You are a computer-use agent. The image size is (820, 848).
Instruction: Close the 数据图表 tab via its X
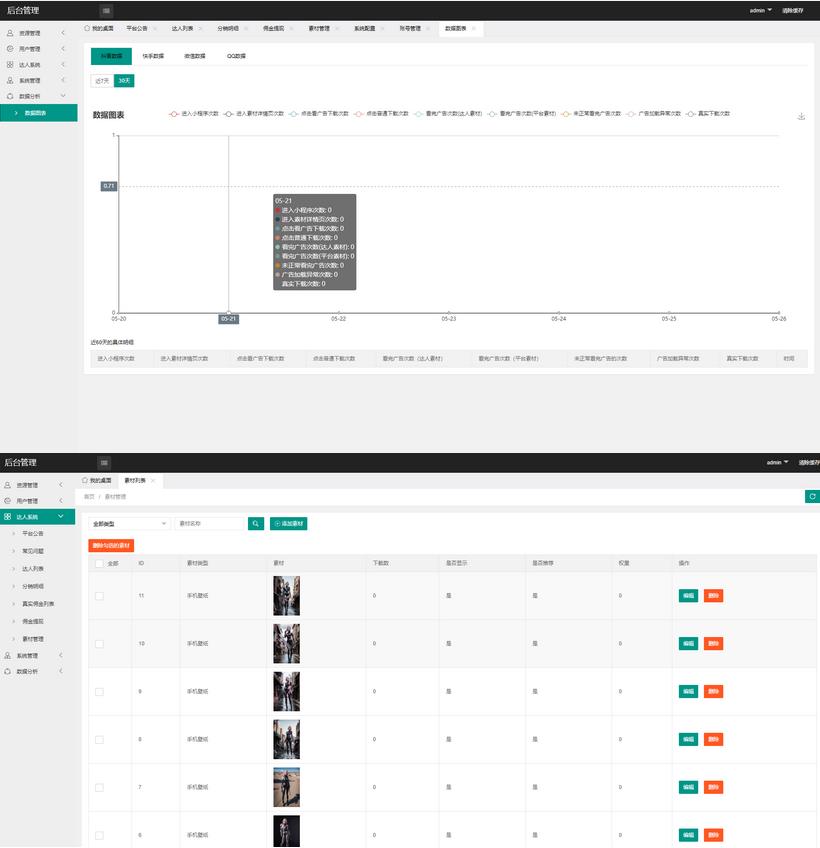tap(475, 29)
